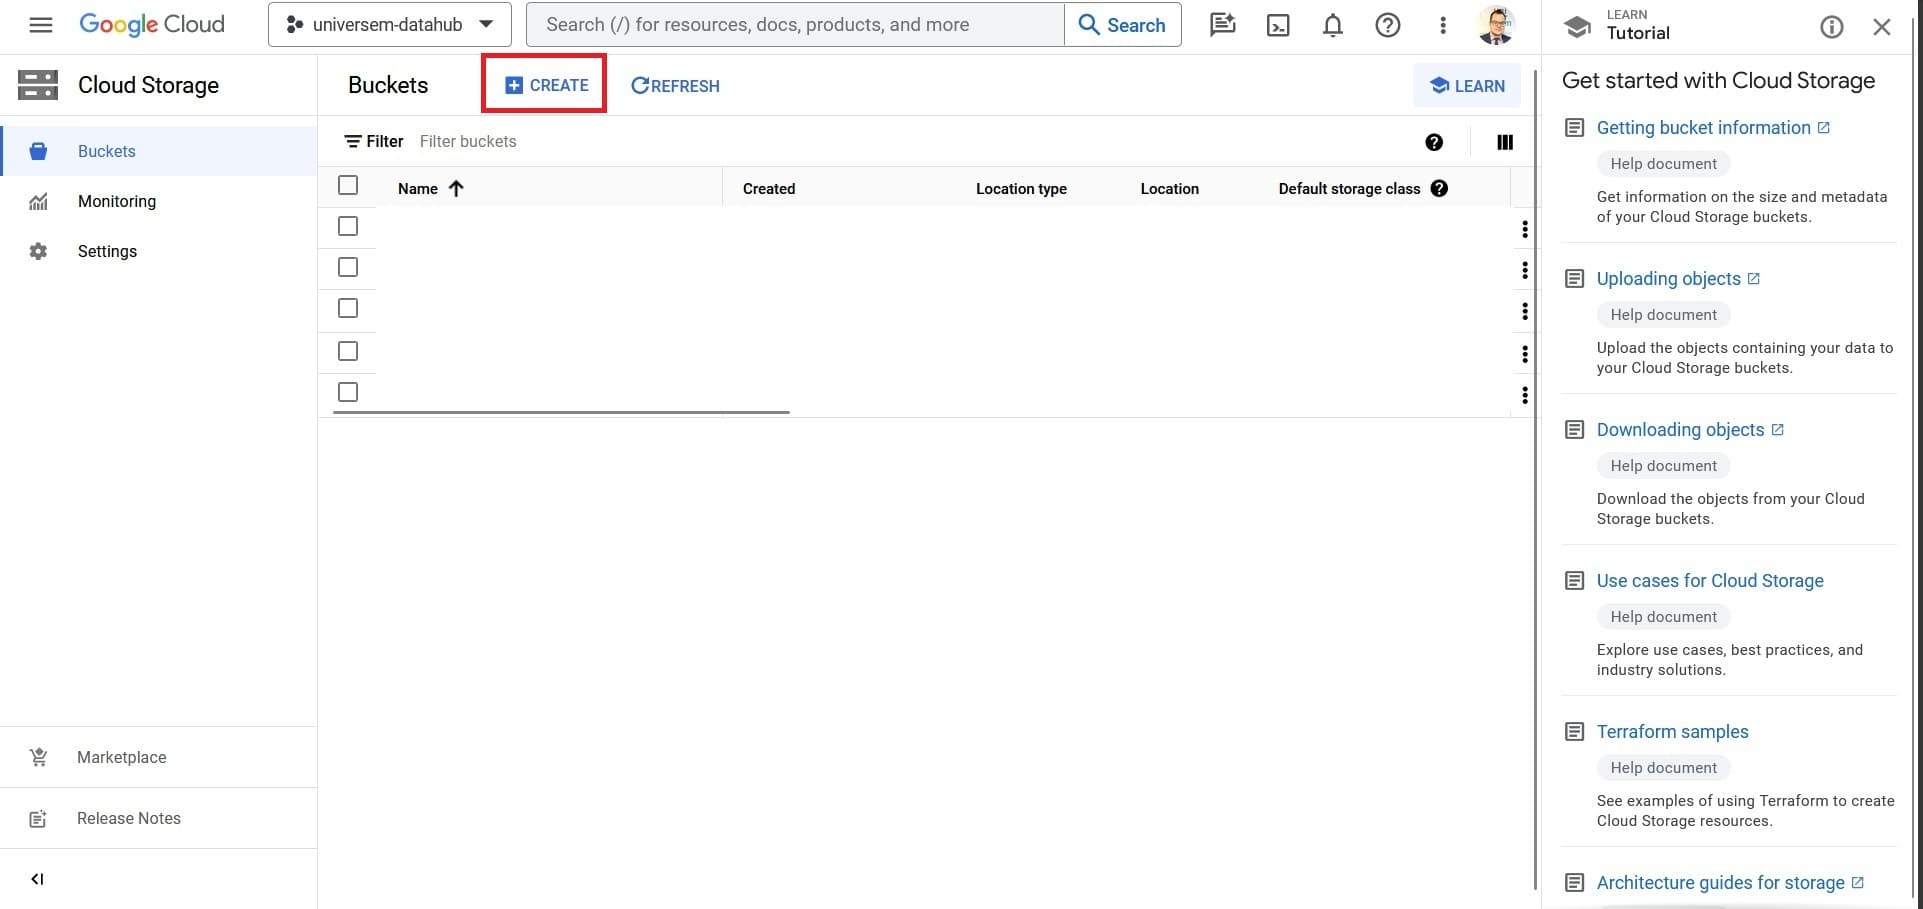The image size is (1923, 909).
Task: Open first bucket row's three-dot menu
Action: [x=1524, y=229]
